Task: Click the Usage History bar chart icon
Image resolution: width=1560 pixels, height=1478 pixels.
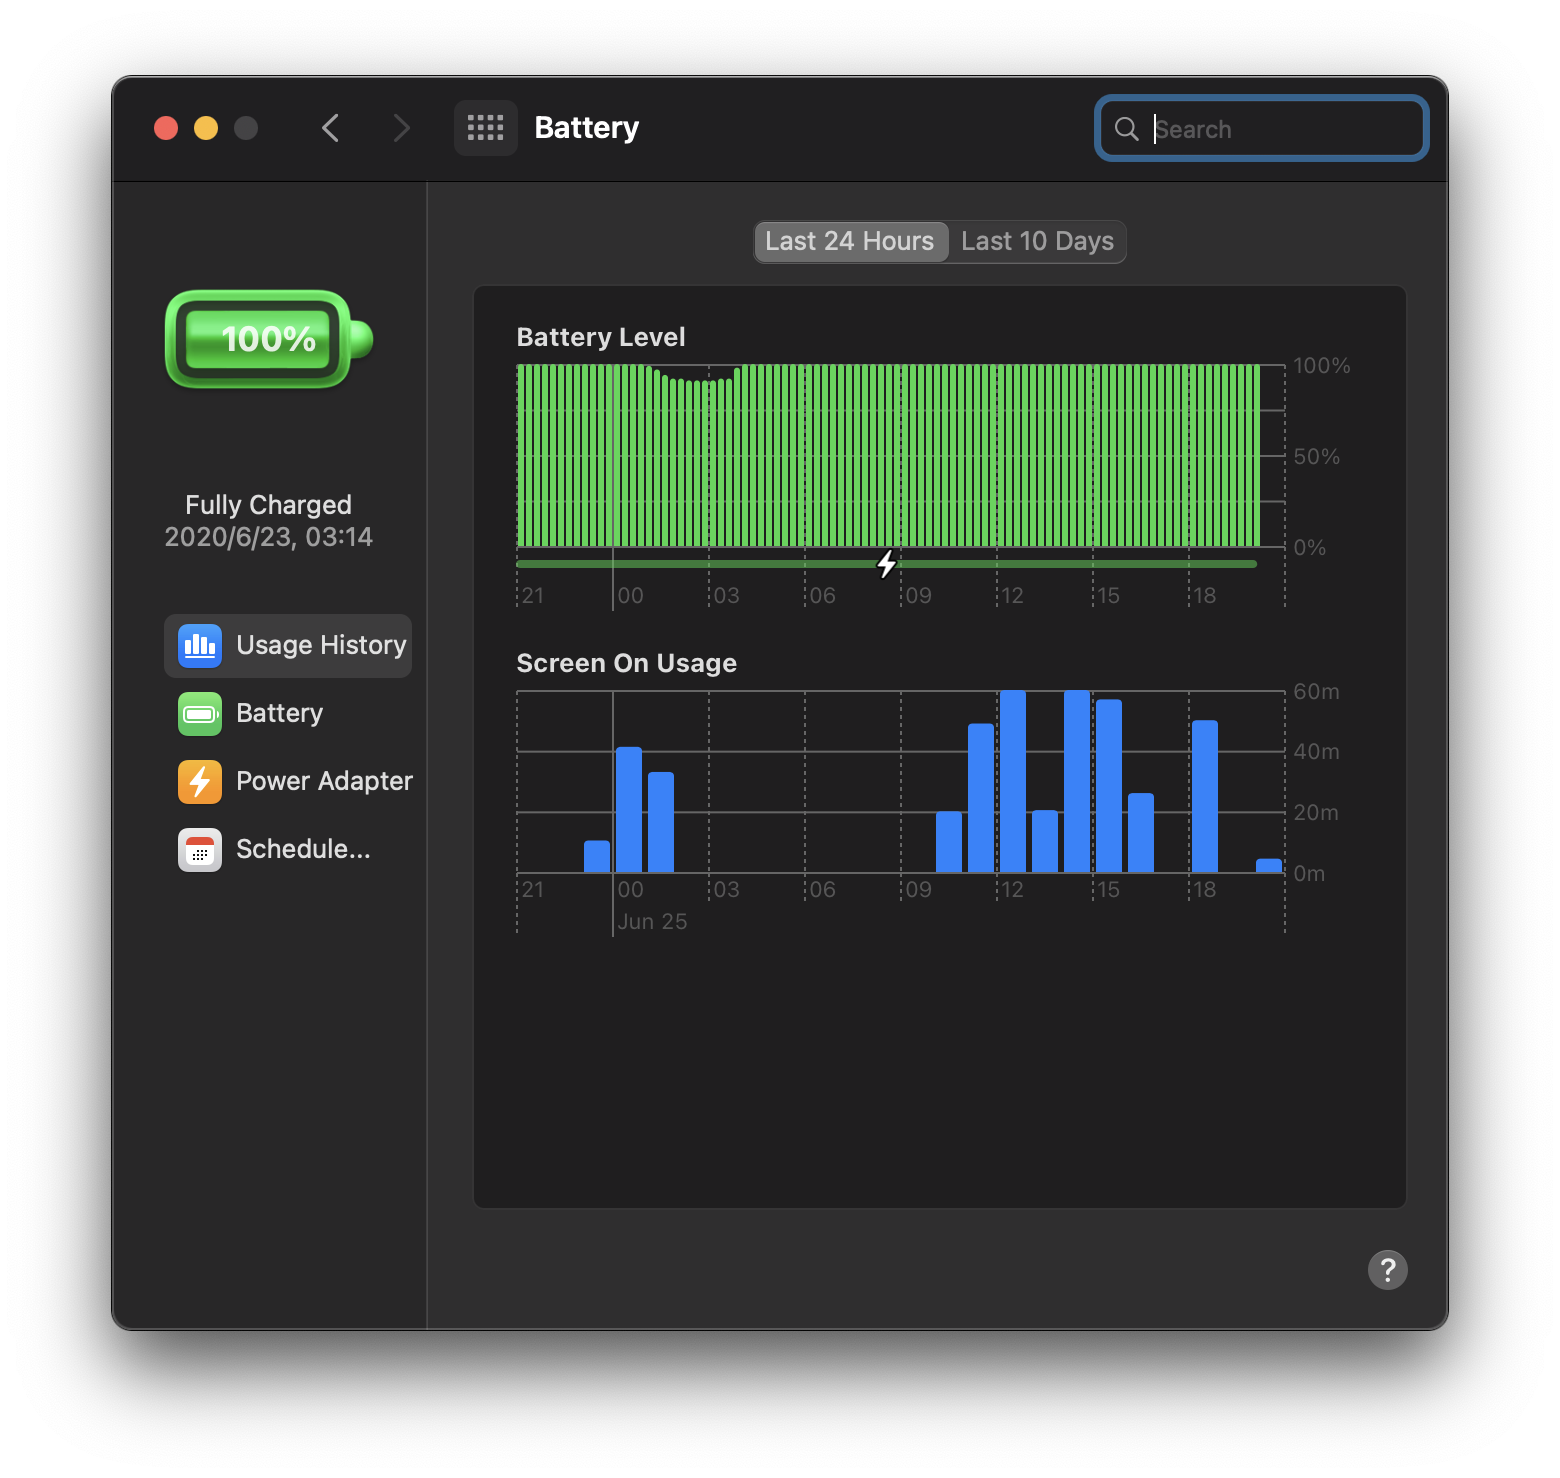Action: pos(200,645)
